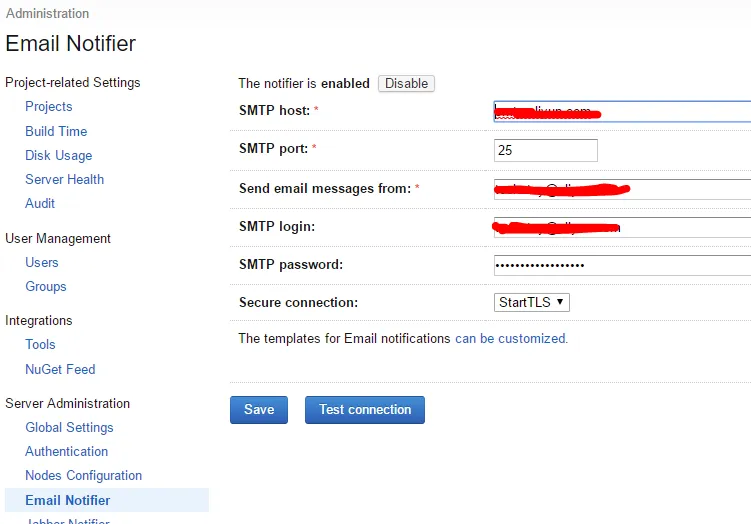Open the Disk Usage page
Image resolution: width=751 pixels, height=524 pixels.
[x=58, y=155]
